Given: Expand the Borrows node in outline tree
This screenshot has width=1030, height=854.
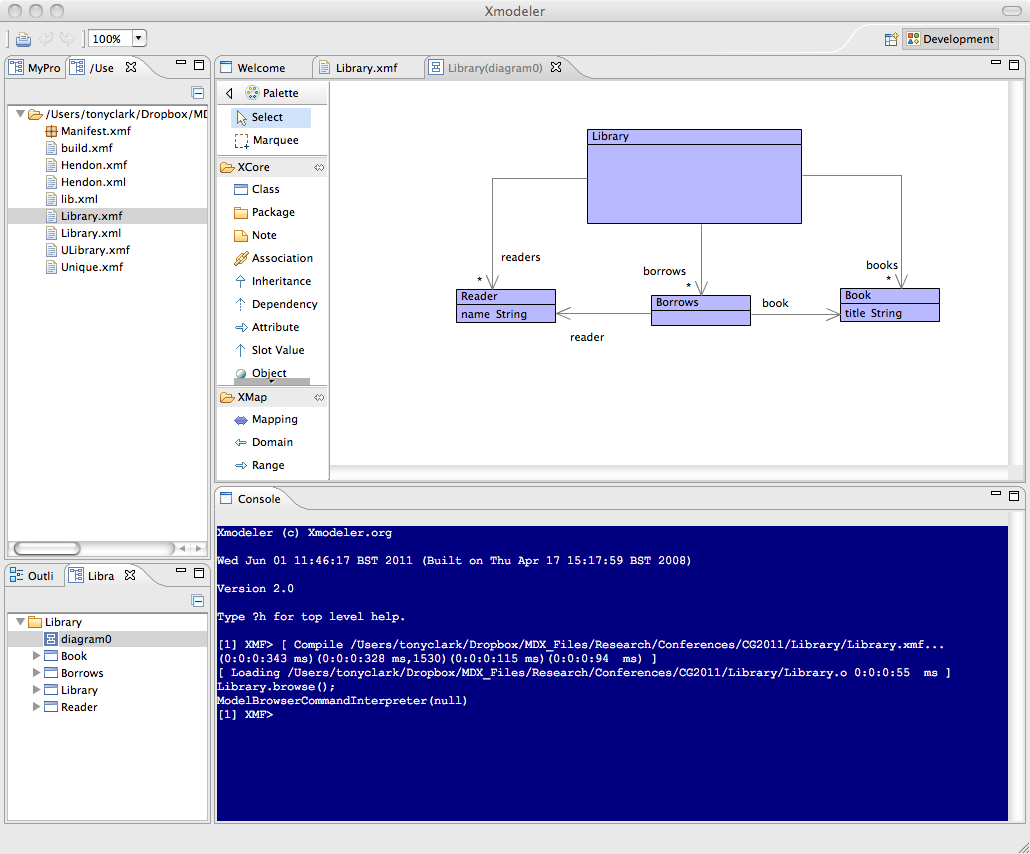Looking at the screenshot, I should click(x=37, y=673).
